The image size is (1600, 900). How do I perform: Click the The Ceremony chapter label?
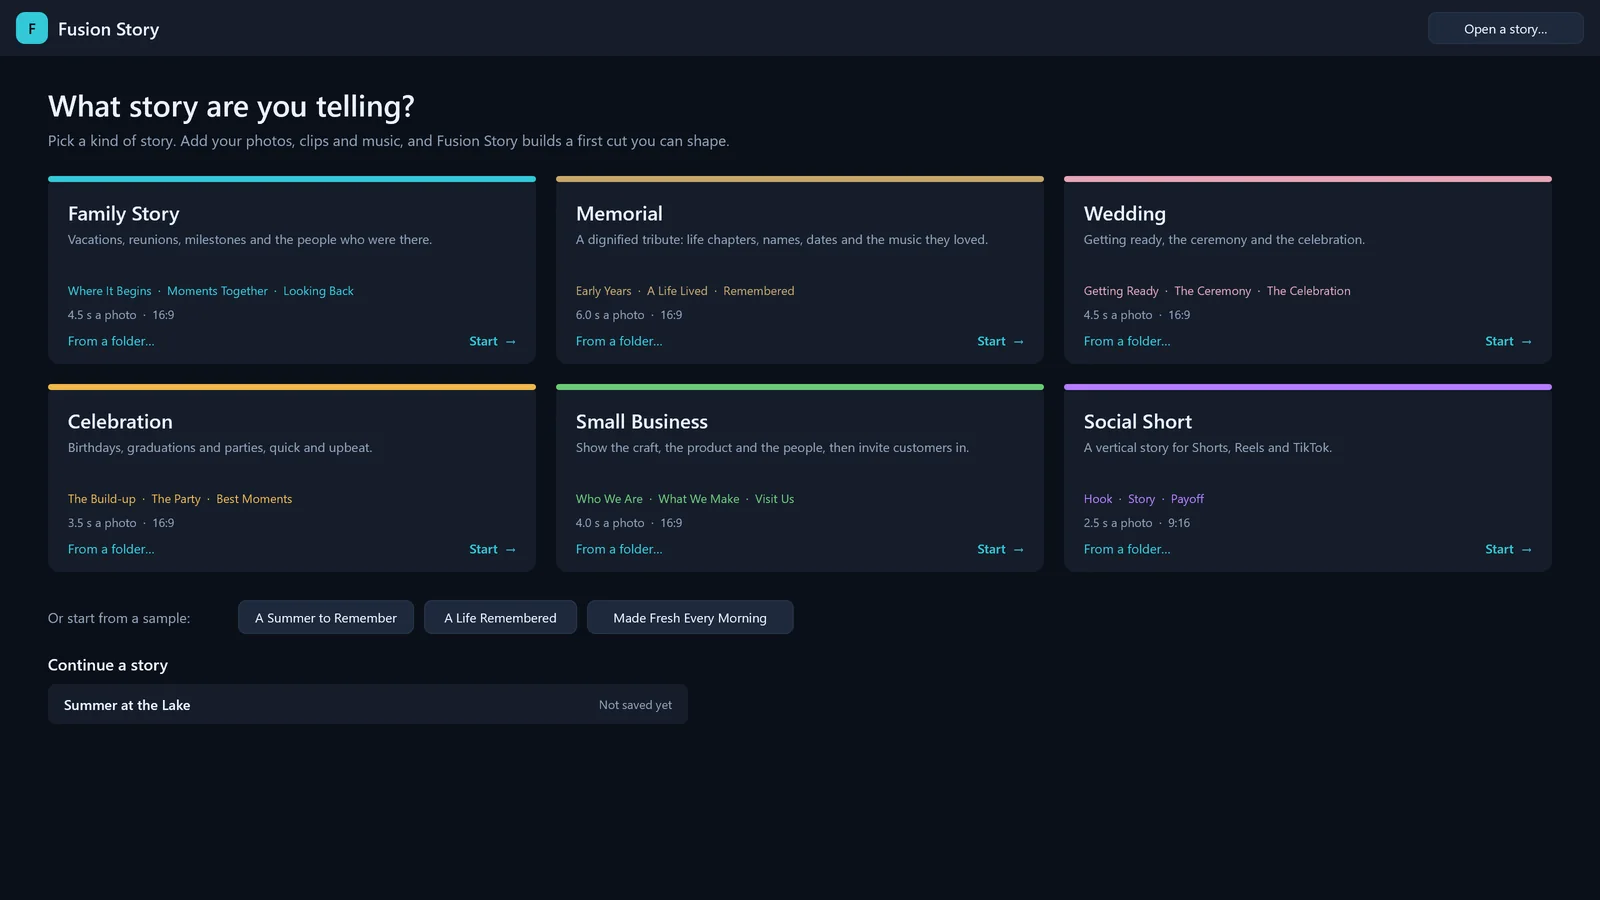[x=1213, y=291]
